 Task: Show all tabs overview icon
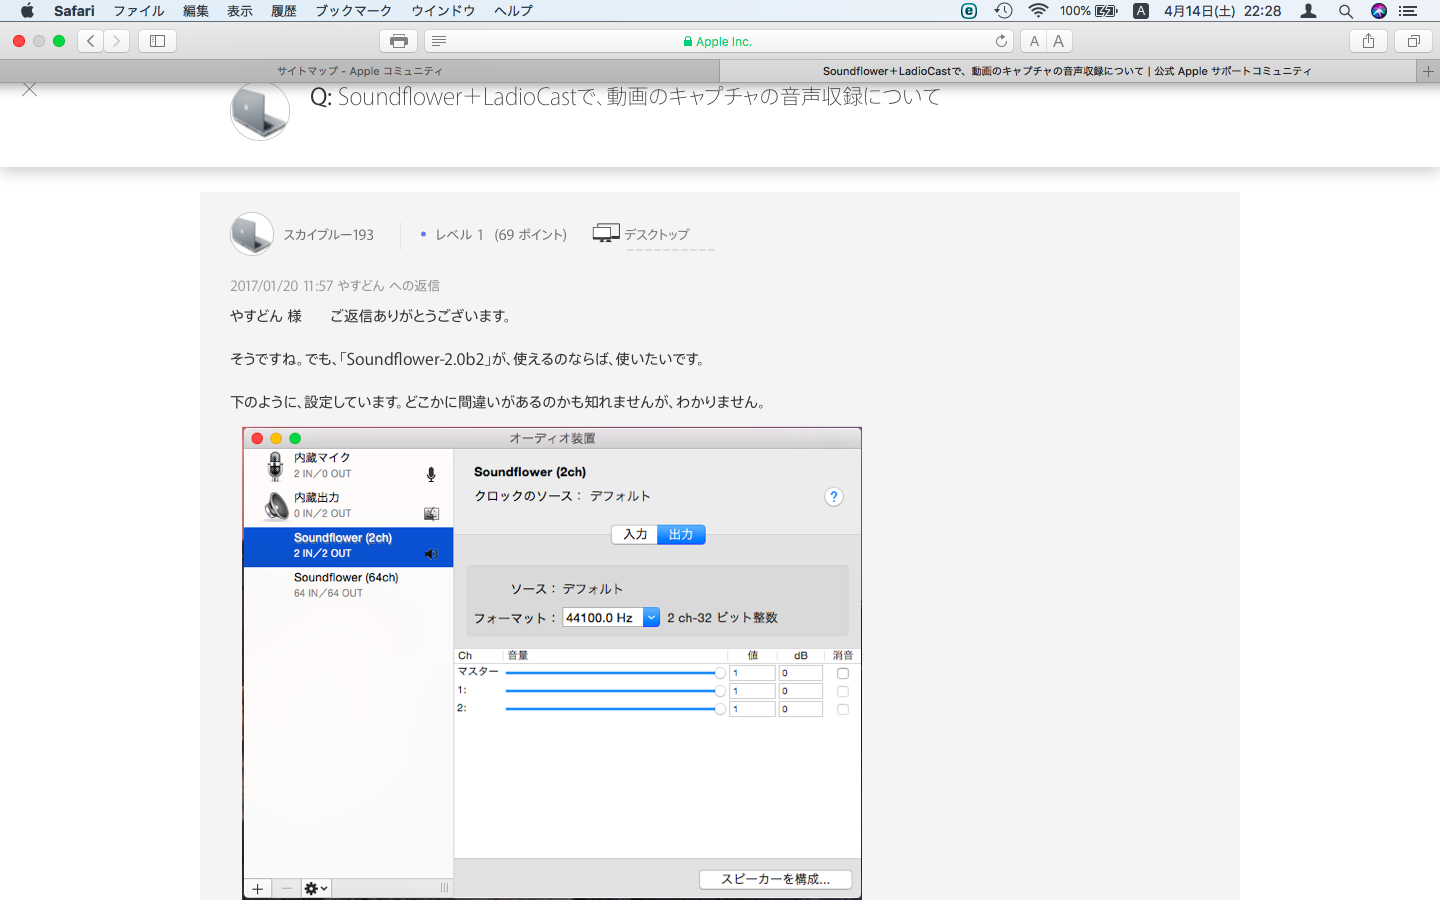click(x=1413, y=41)
